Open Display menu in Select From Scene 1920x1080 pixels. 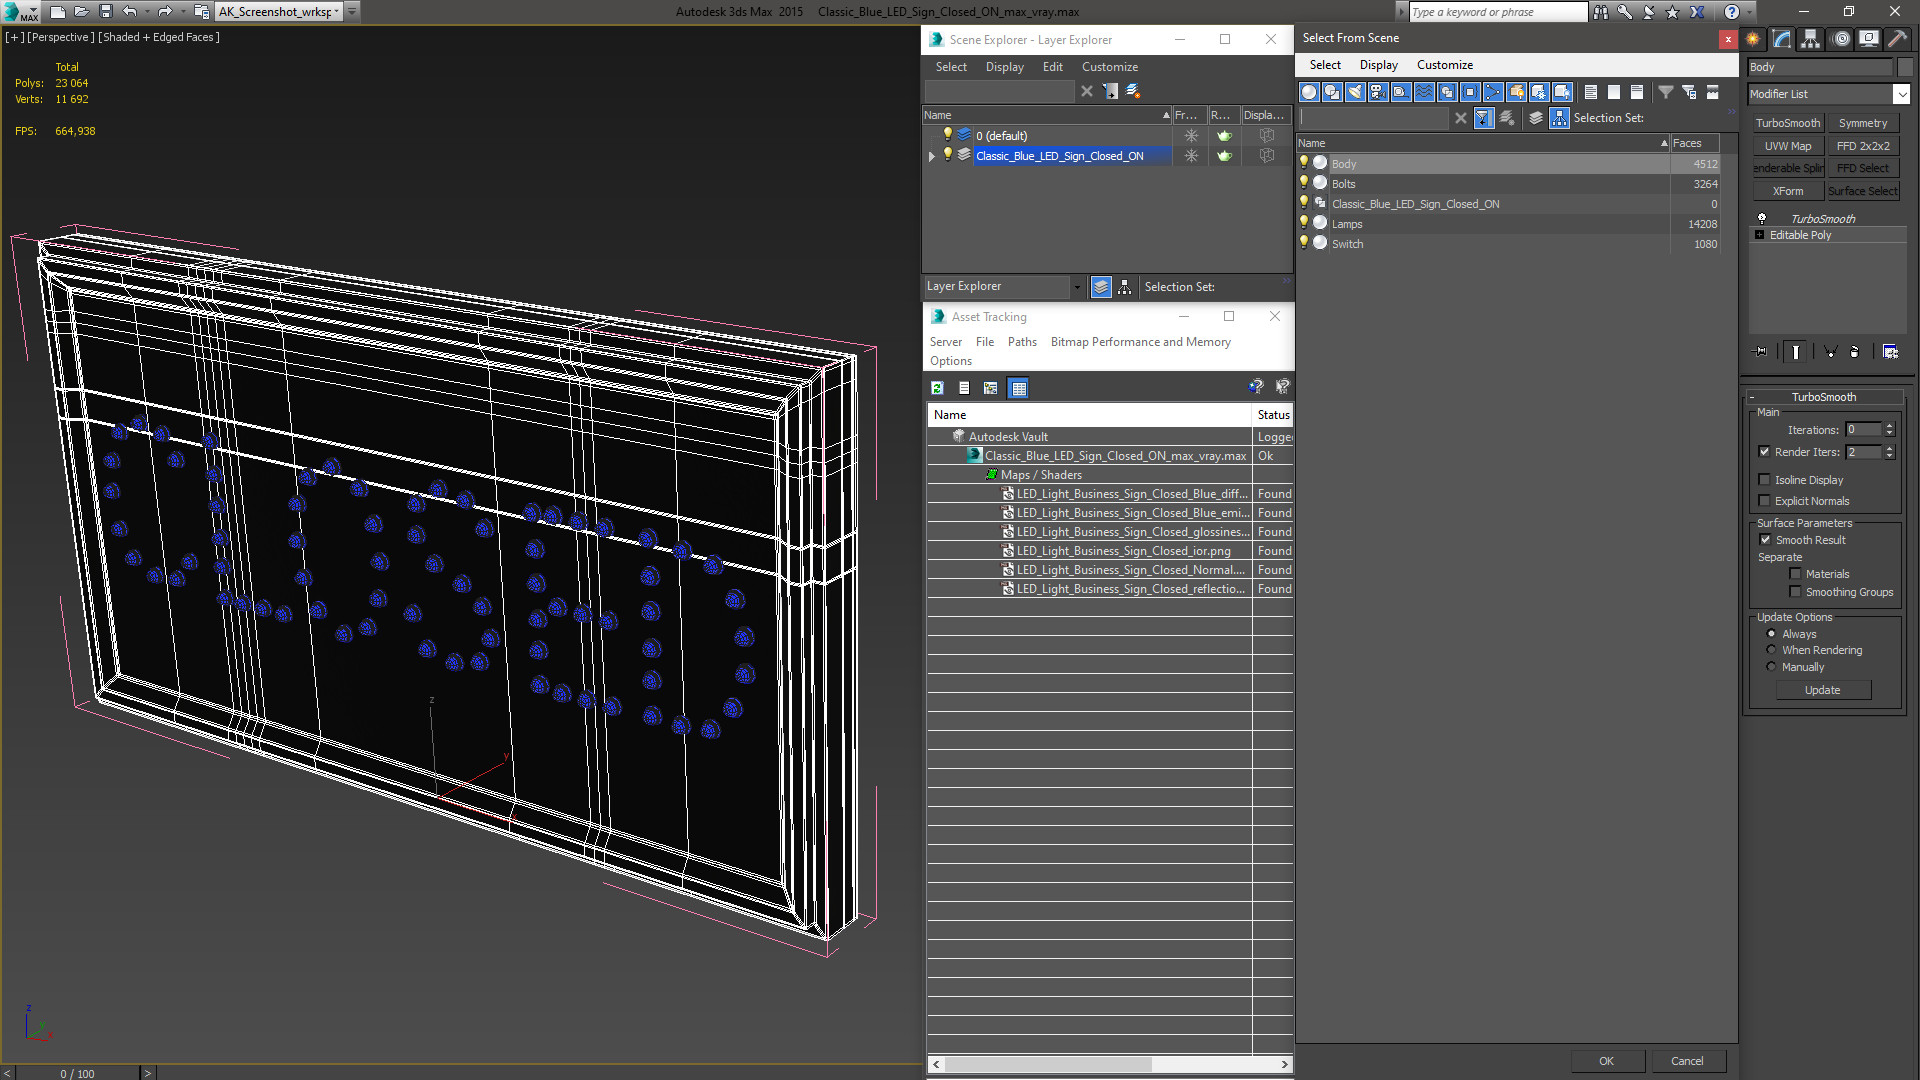pyautogui.click(x=1378, y=65)
